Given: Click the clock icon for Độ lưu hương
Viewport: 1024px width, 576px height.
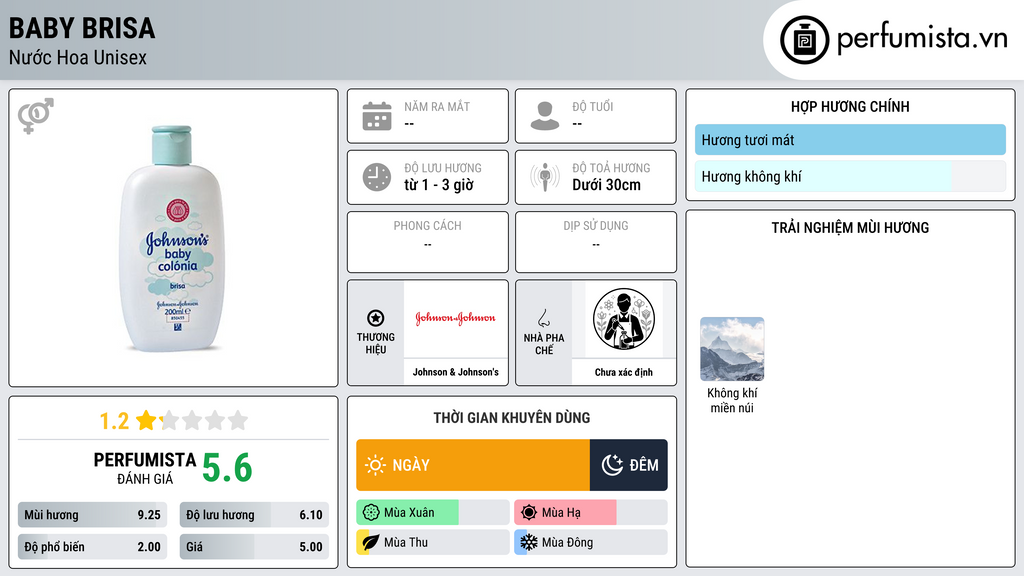Looking at the screenshot, I should (377, 177).
